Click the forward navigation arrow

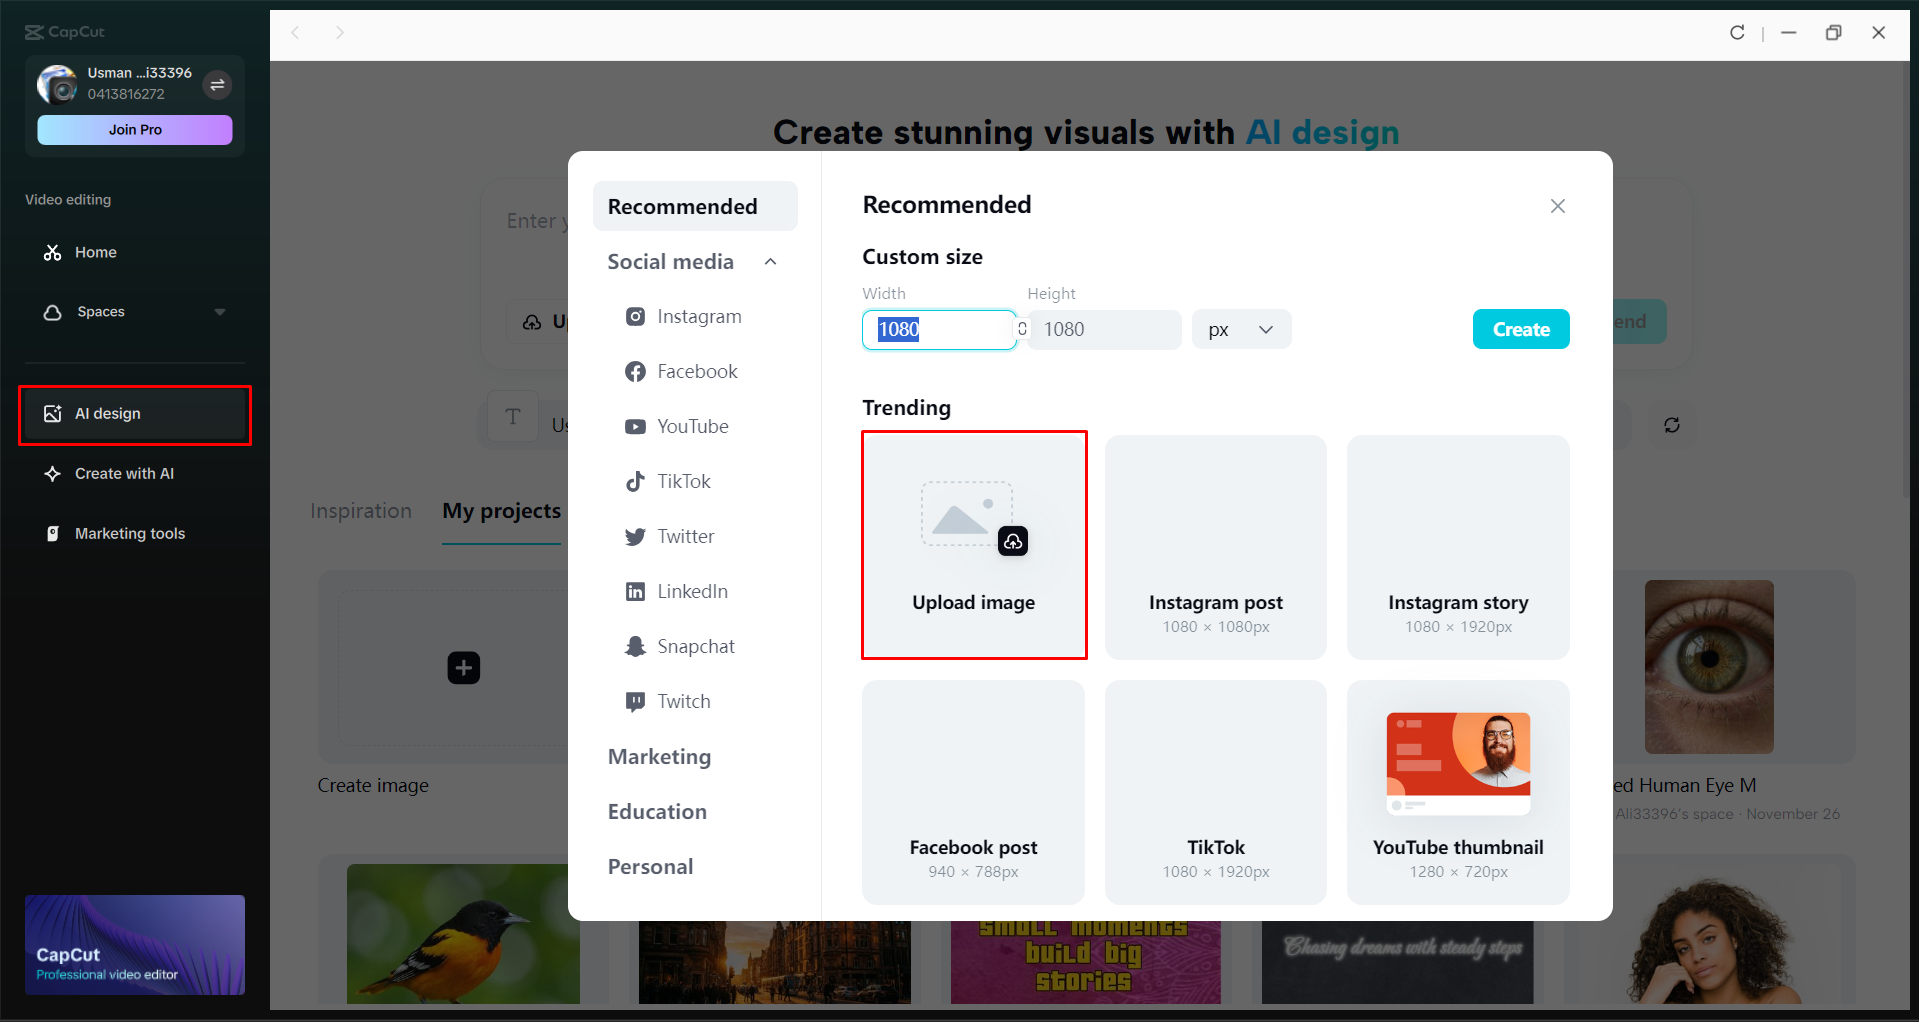click(340, 33)
